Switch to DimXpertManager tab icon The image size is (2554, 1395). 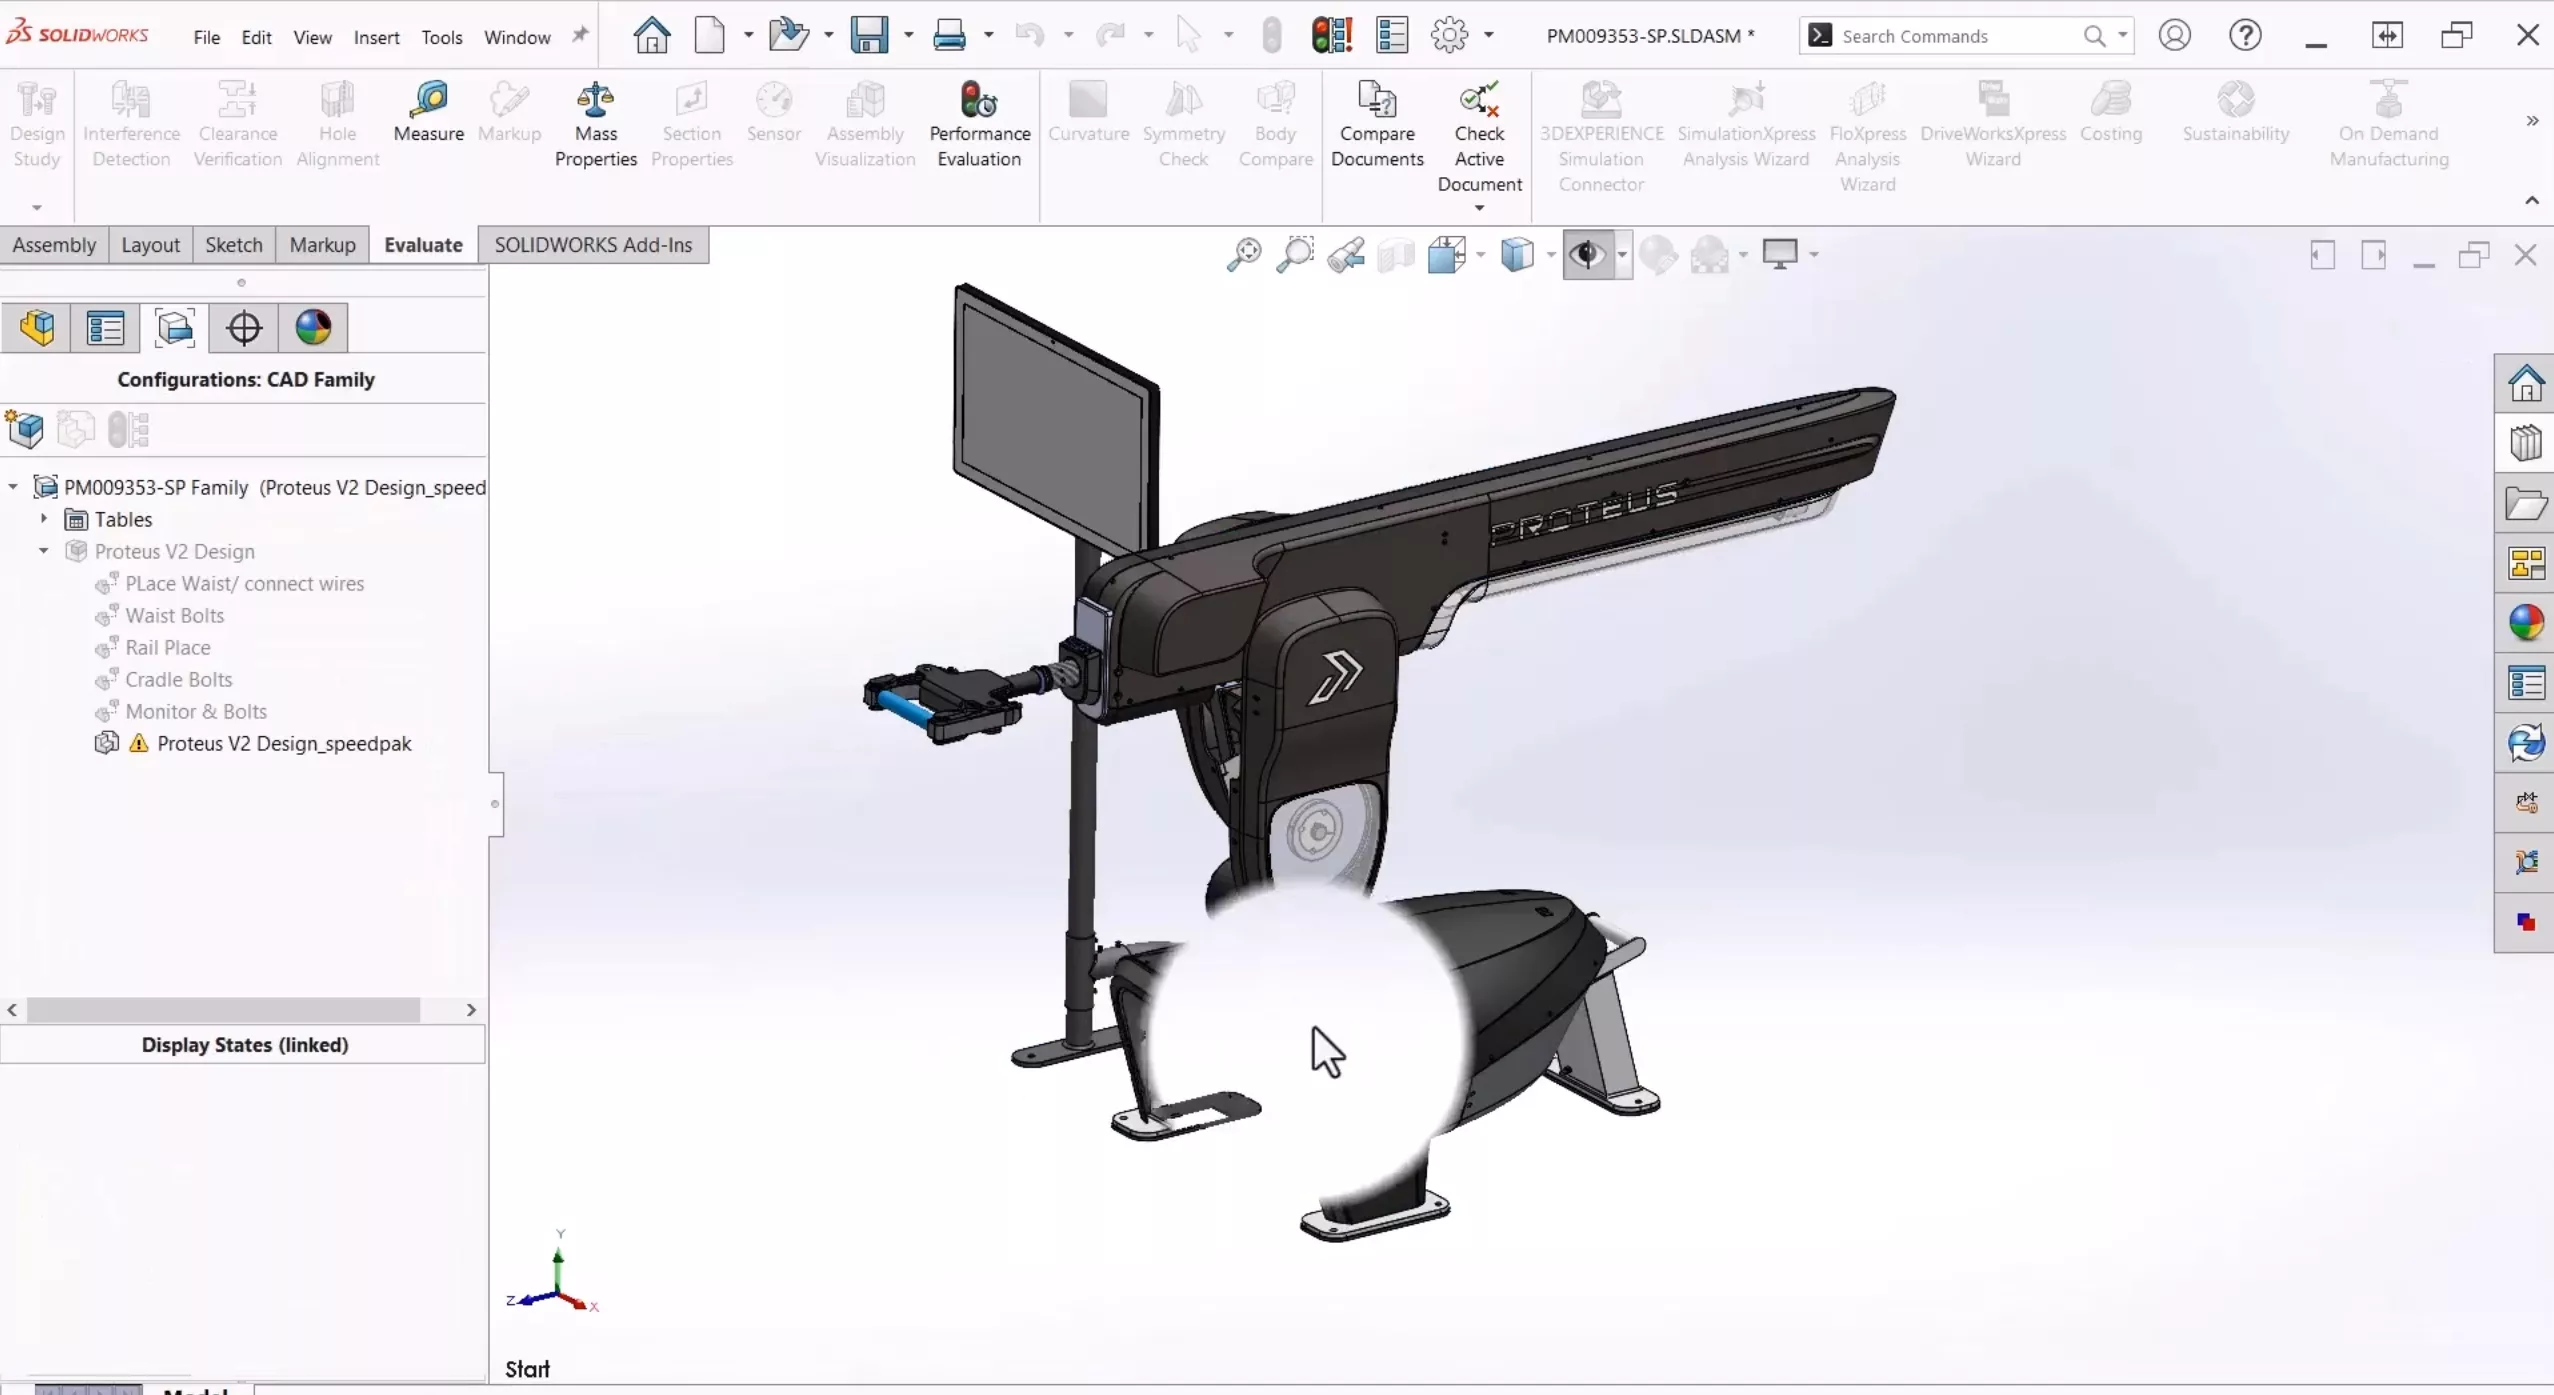(x=243, y=328)
